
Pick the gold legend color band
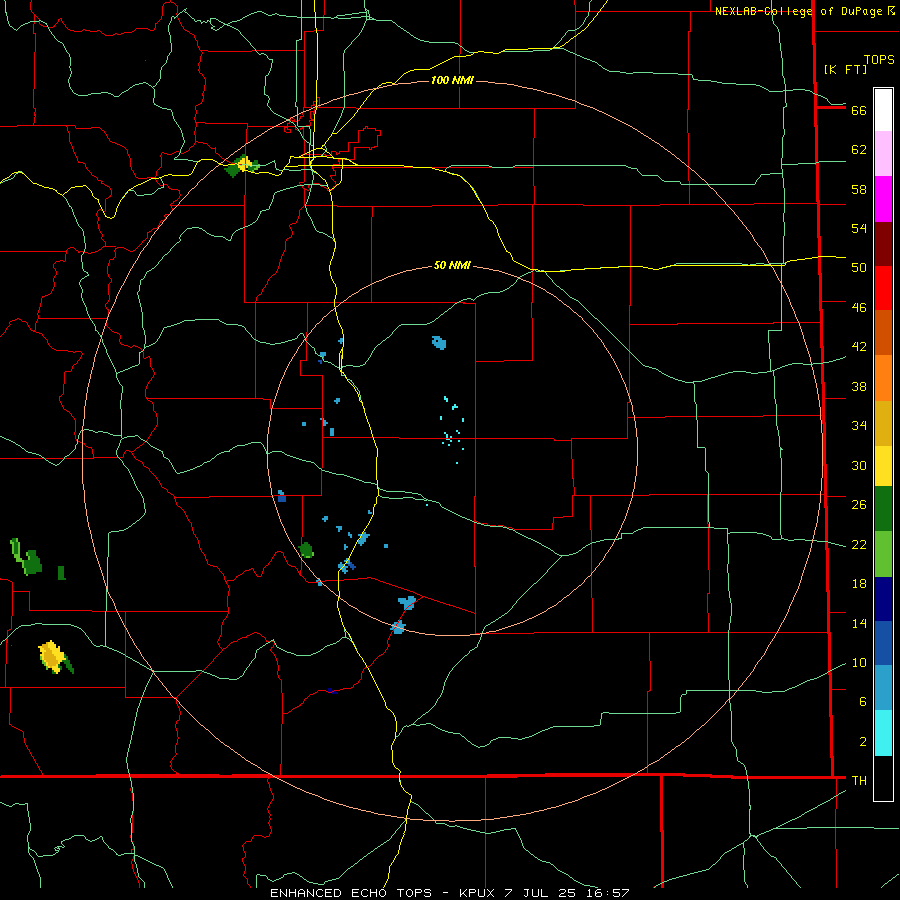tap(883, 423)
